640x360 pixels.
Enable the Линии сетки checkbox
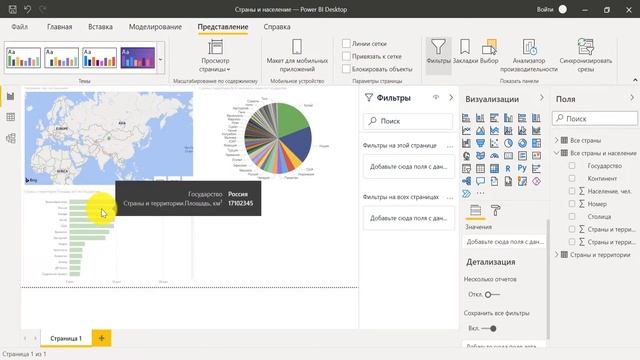click(x=346, y=43)
